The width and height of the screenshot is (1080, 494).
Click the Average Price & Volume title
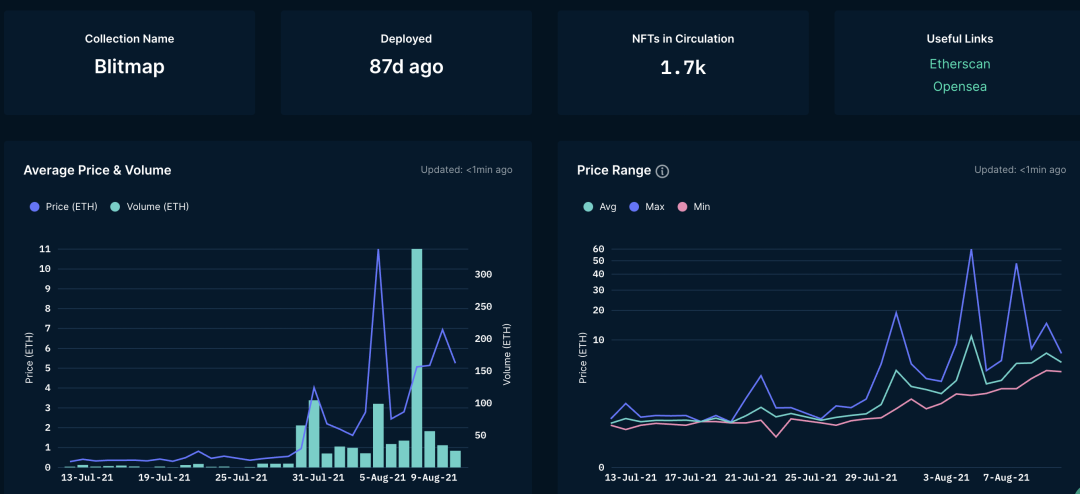coord(97,170)
